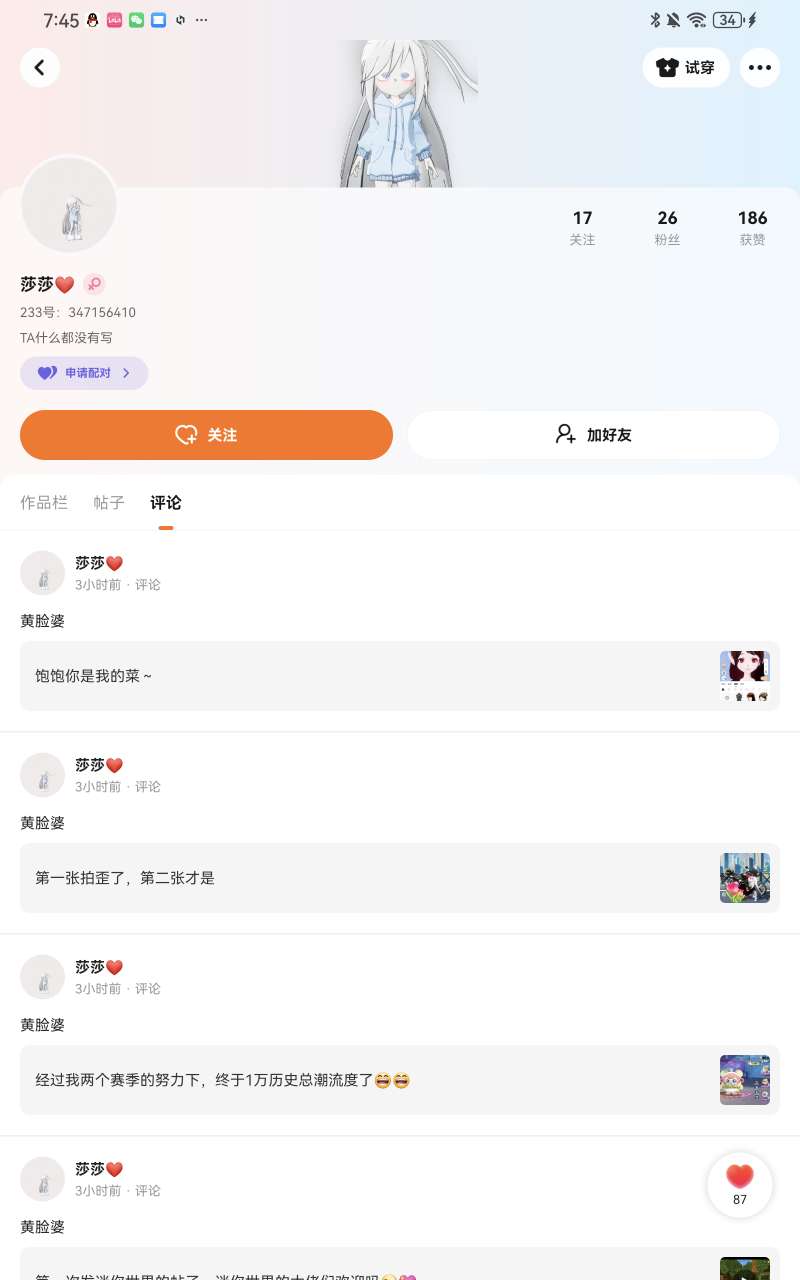This screenshot has height=1280, width=800.
Task: Tap the back arrow button
Action: tap(40, 68)
